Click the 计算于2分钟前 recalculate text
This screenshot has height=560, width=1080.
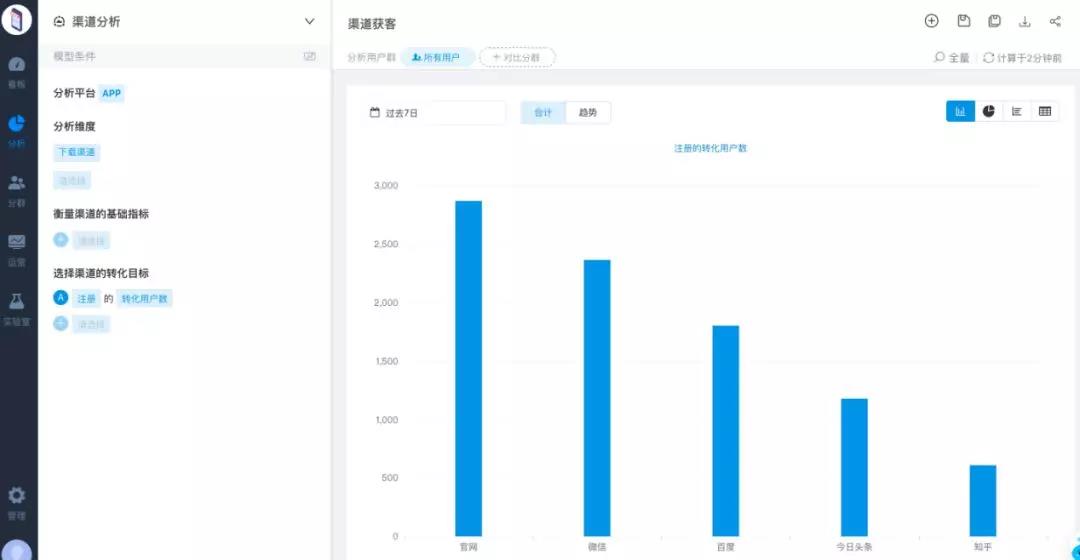click(1029, 58)
